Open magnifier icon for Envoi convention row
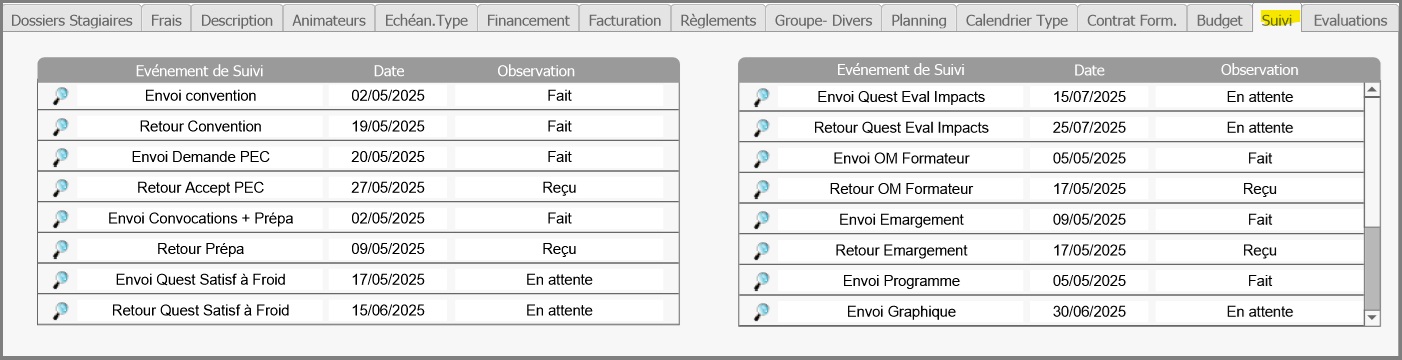The image size is (1402, 360). coord(60,97)
